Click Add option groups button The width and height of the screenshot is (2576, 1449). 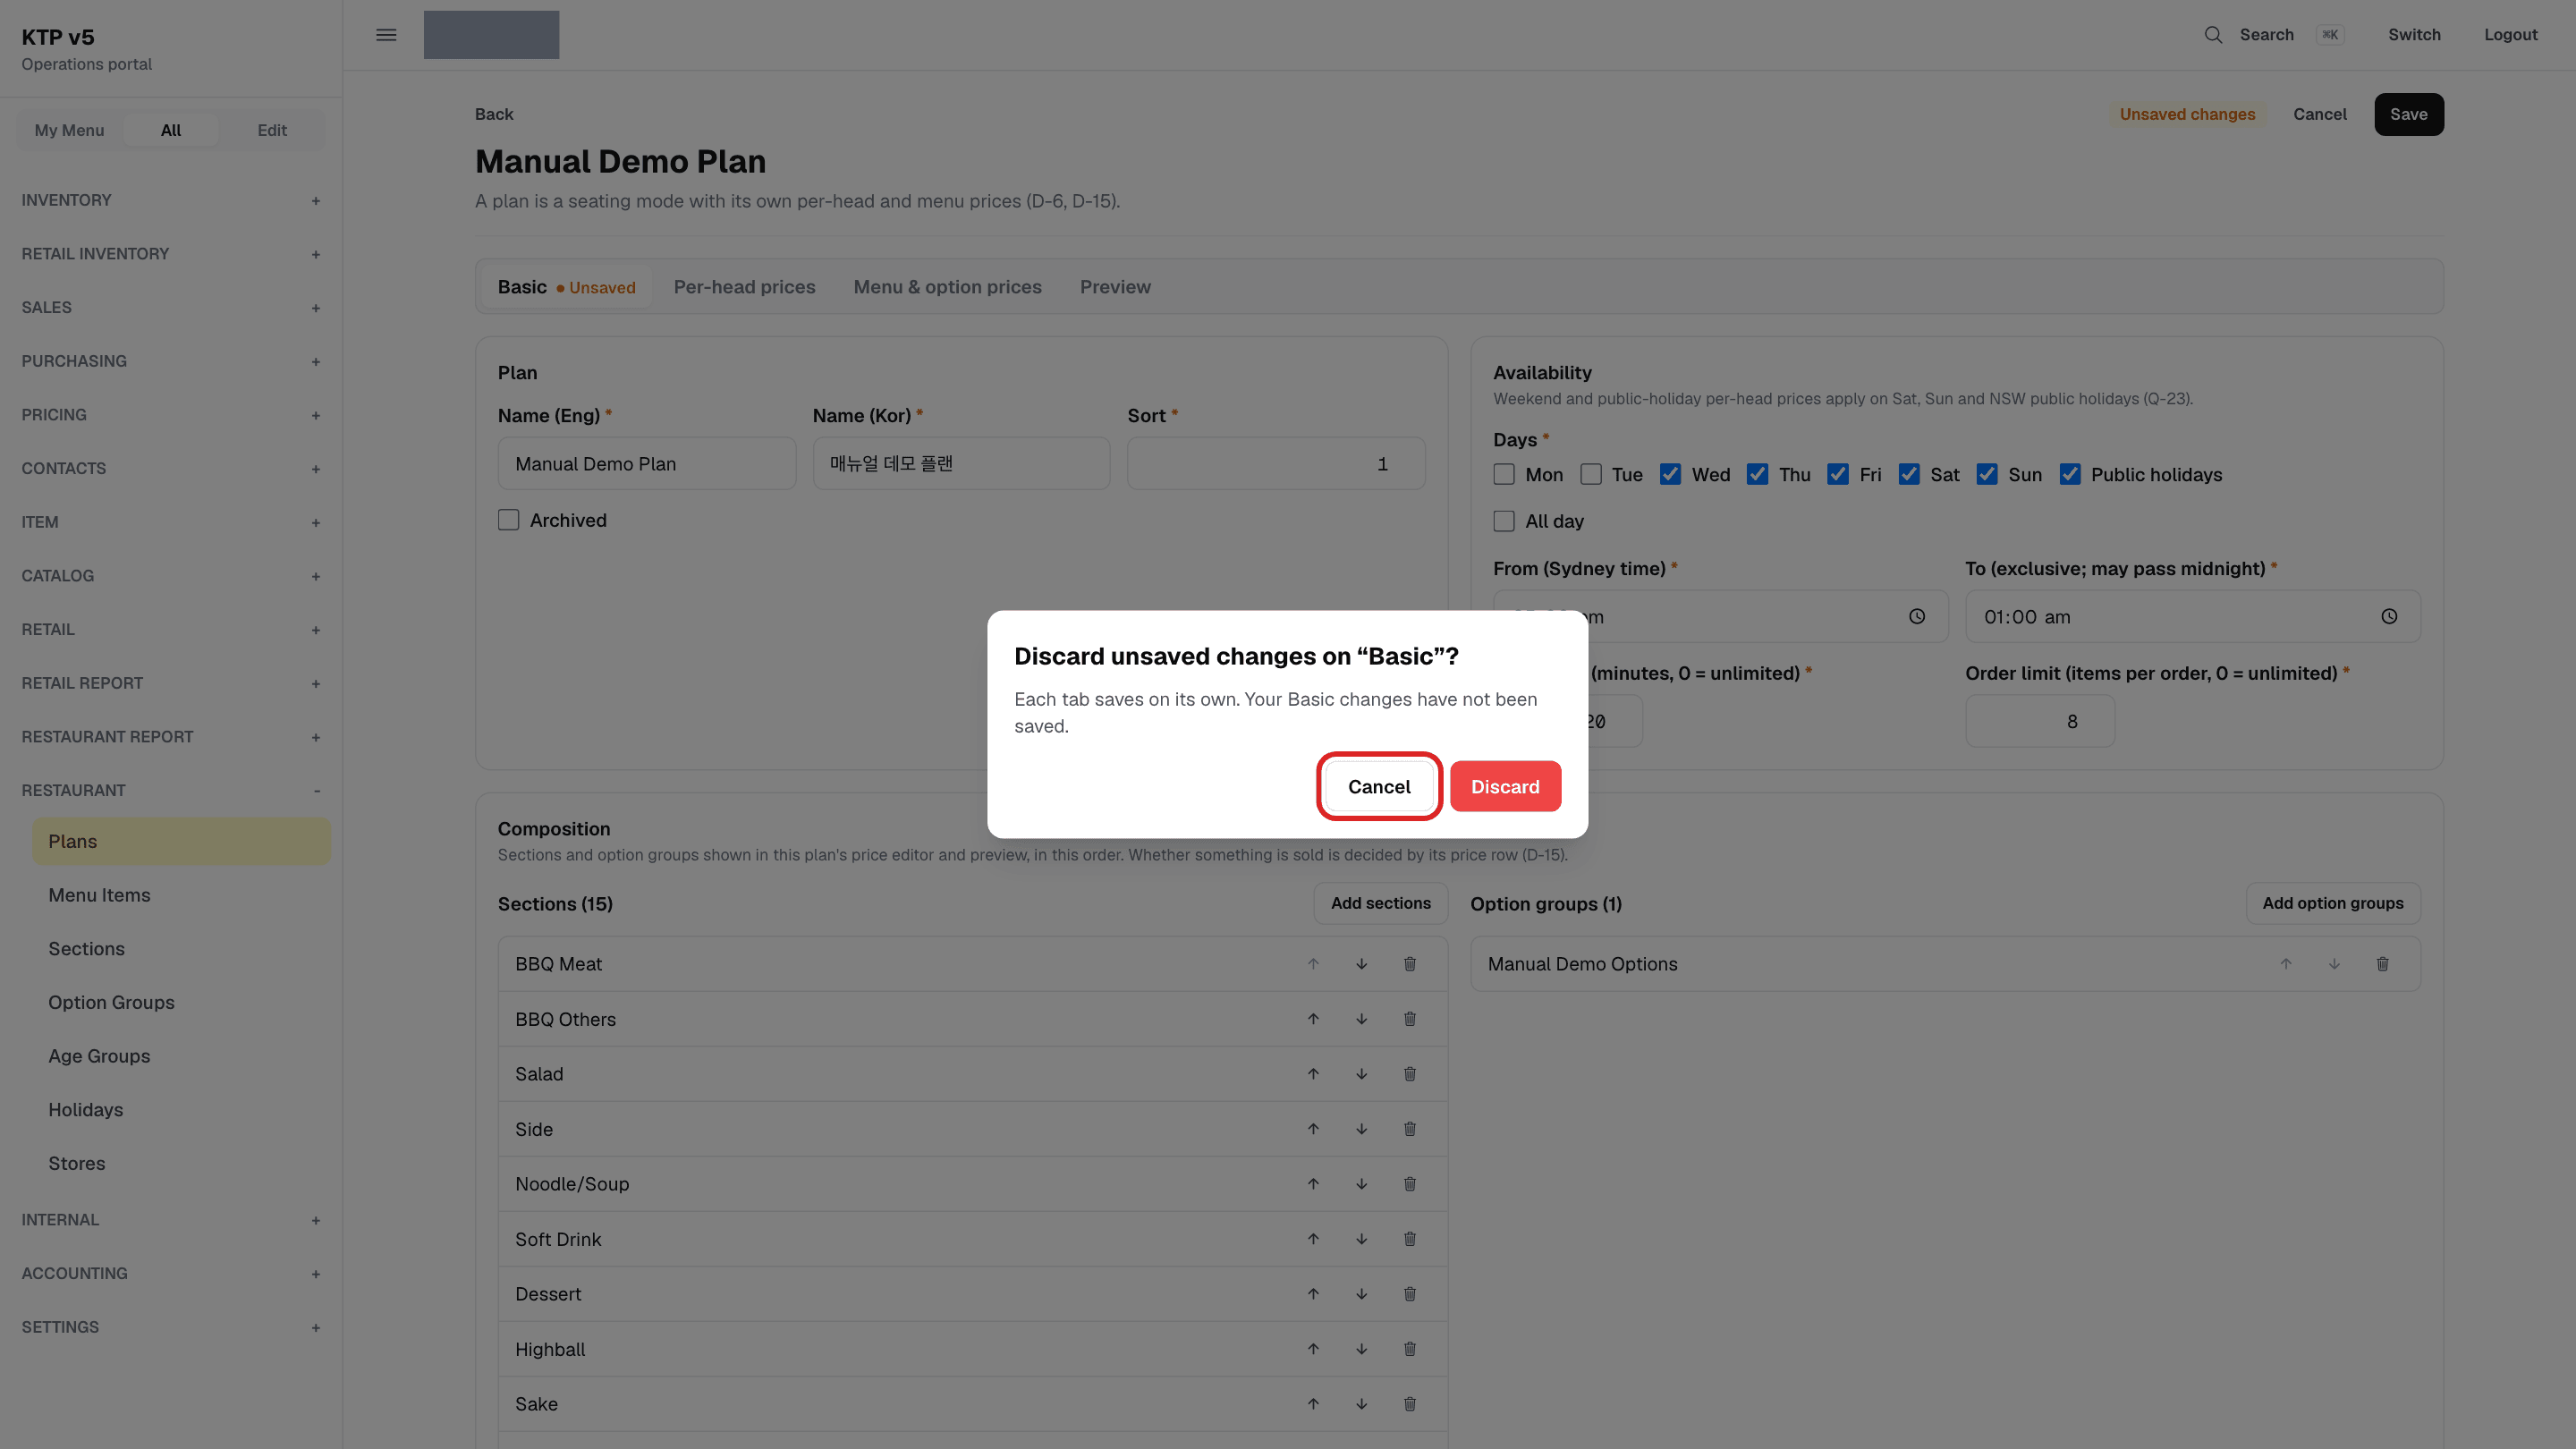(x=2332, y=903)
